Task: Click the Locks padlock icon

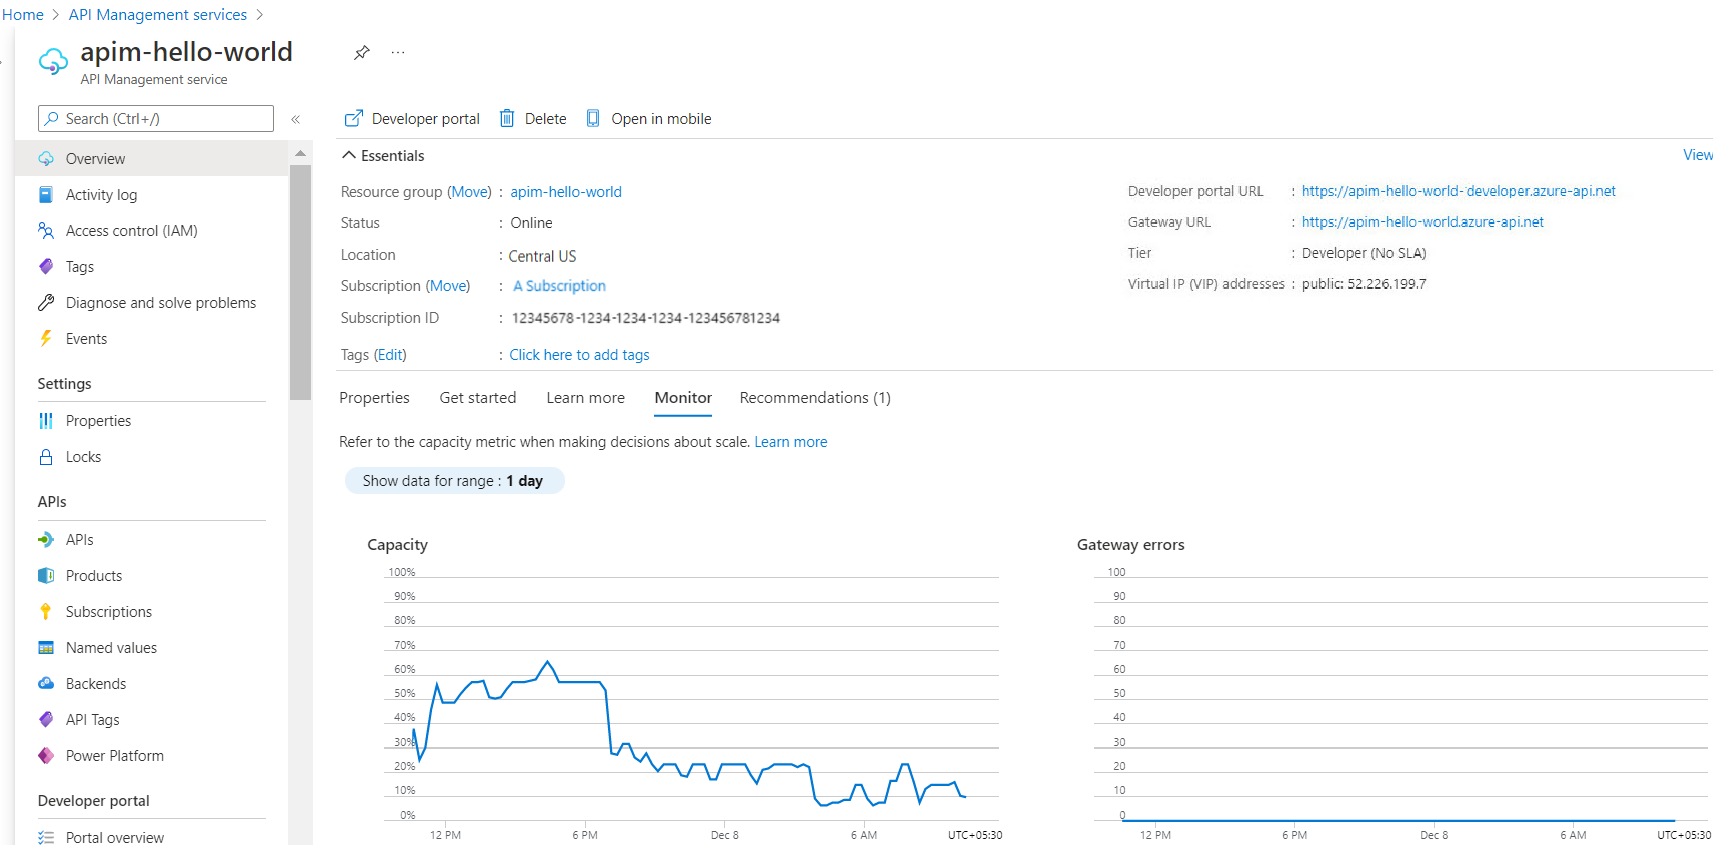Action: point(46,457)
